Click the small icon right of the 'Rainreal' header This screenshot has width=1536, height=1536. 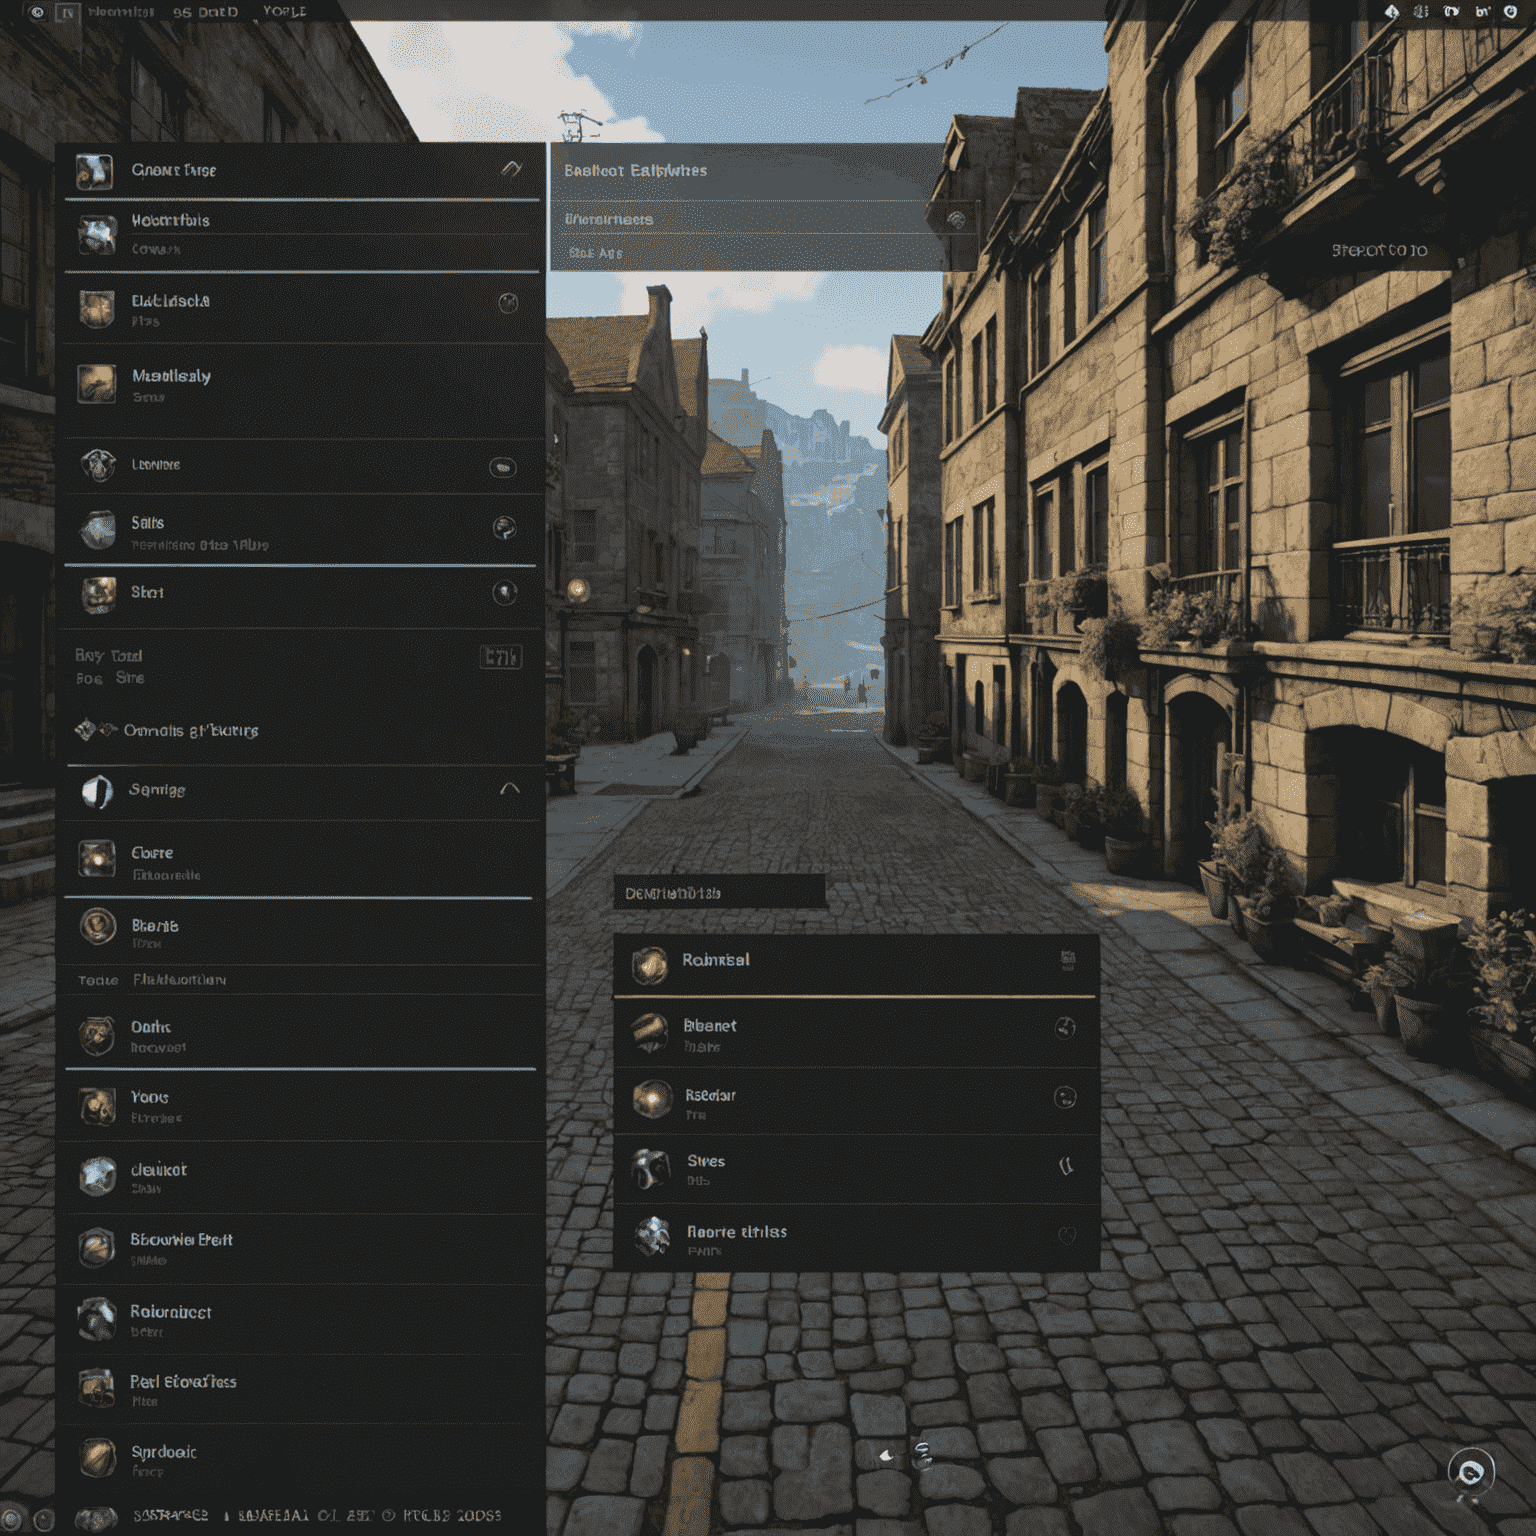[x=1068, y=961]
